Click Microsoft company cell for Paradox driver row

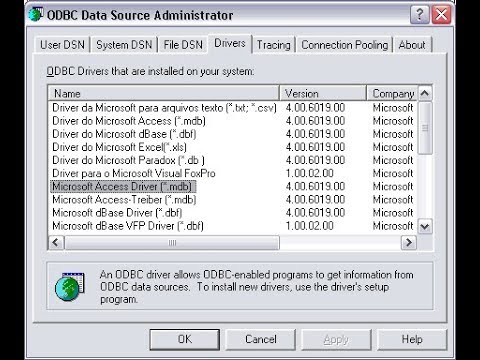[393, 160]
